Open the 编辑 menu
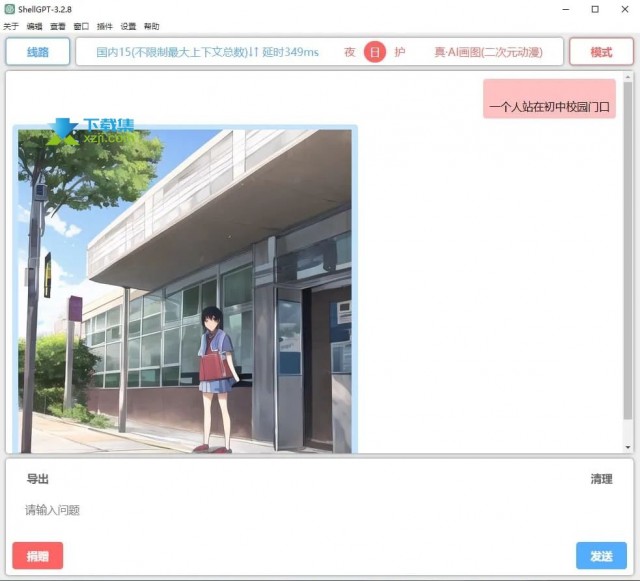The image size is (640, 581). click(34, 26)
